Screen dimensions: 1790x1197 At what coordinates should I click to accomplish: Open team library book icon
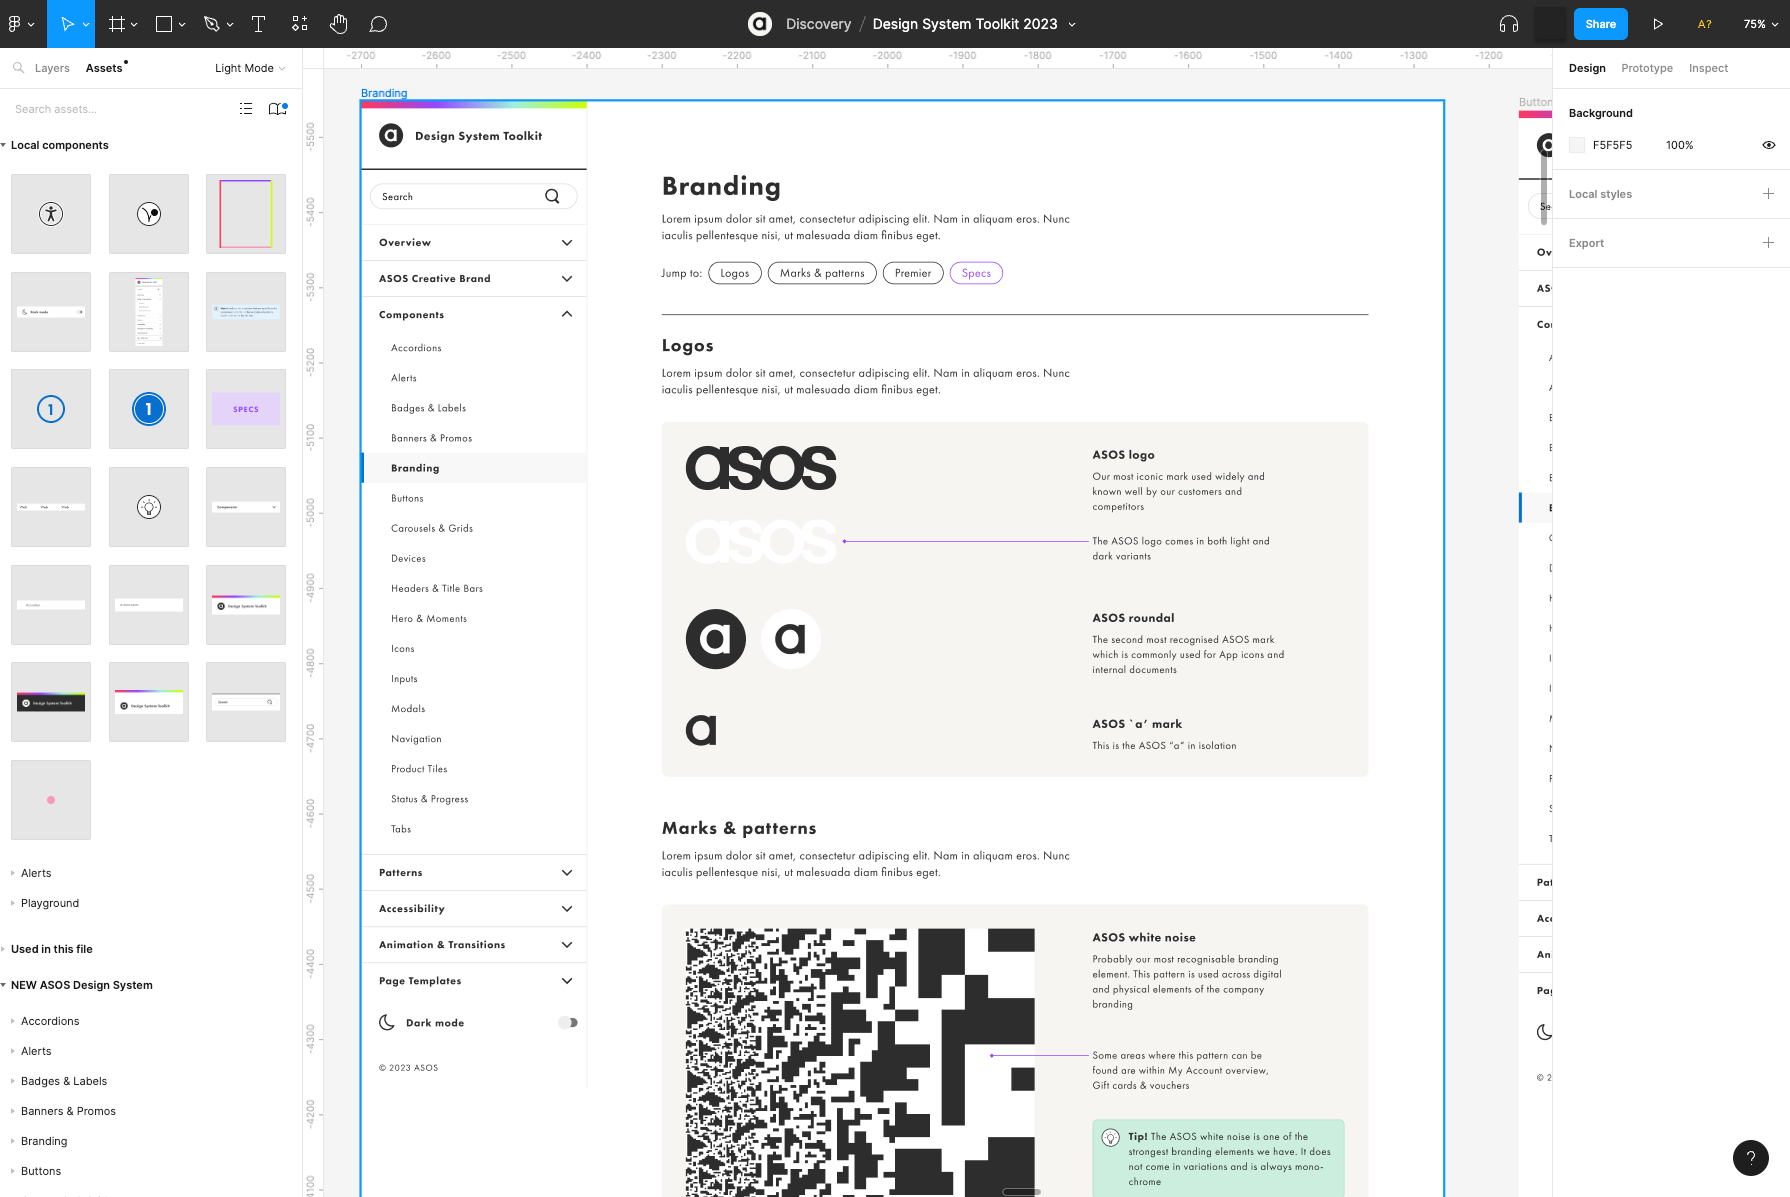(277, 109)
